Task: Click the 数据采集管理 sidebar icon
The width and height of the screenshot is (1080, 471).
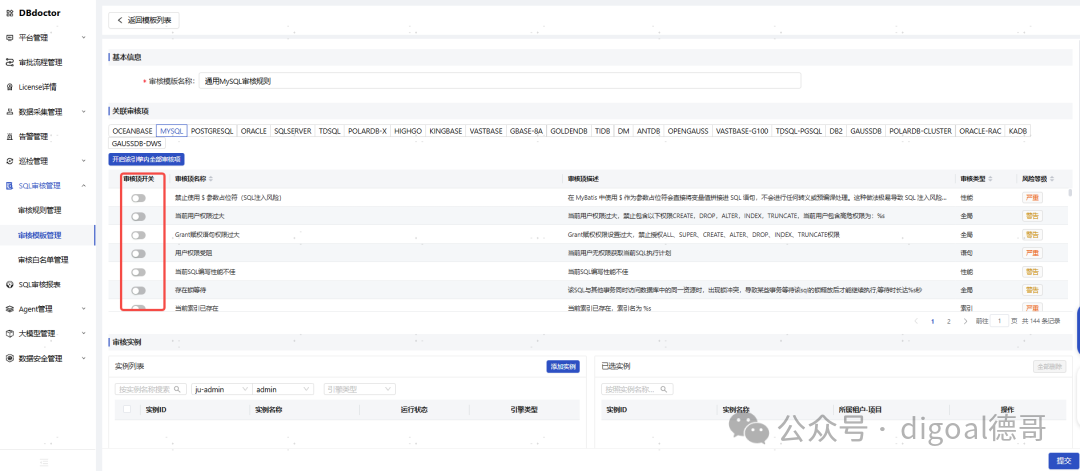Action: [10, 112]
